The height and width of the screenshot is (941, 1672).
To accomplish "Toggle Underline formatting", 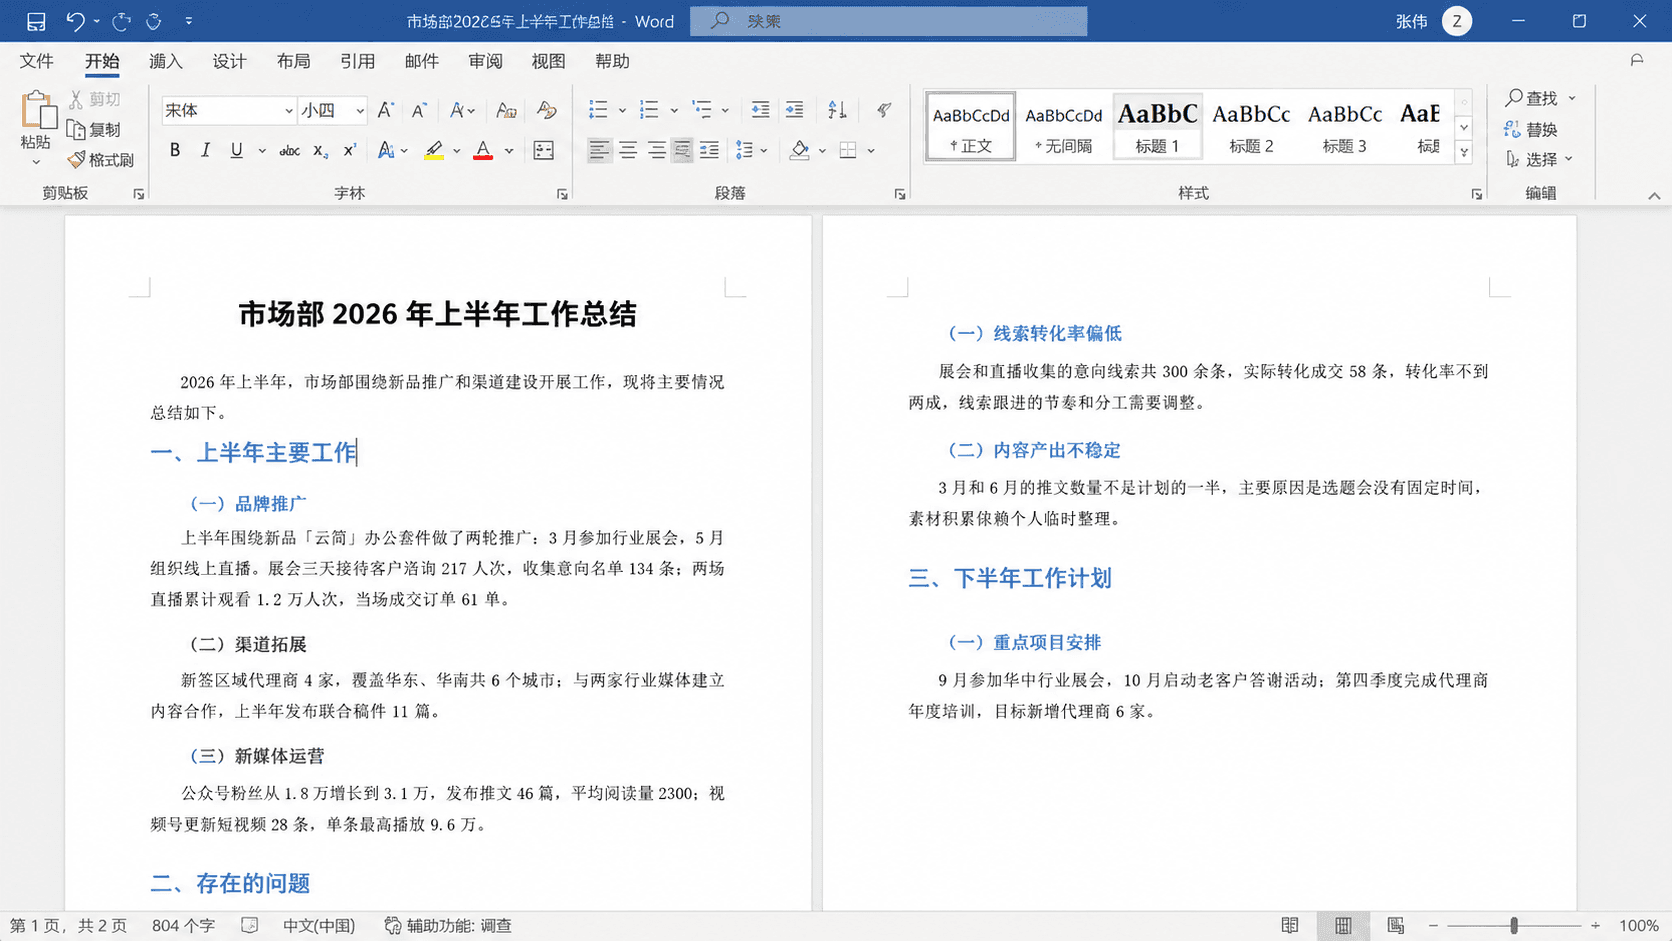I will pyautogui.click(x=237, y=150).
